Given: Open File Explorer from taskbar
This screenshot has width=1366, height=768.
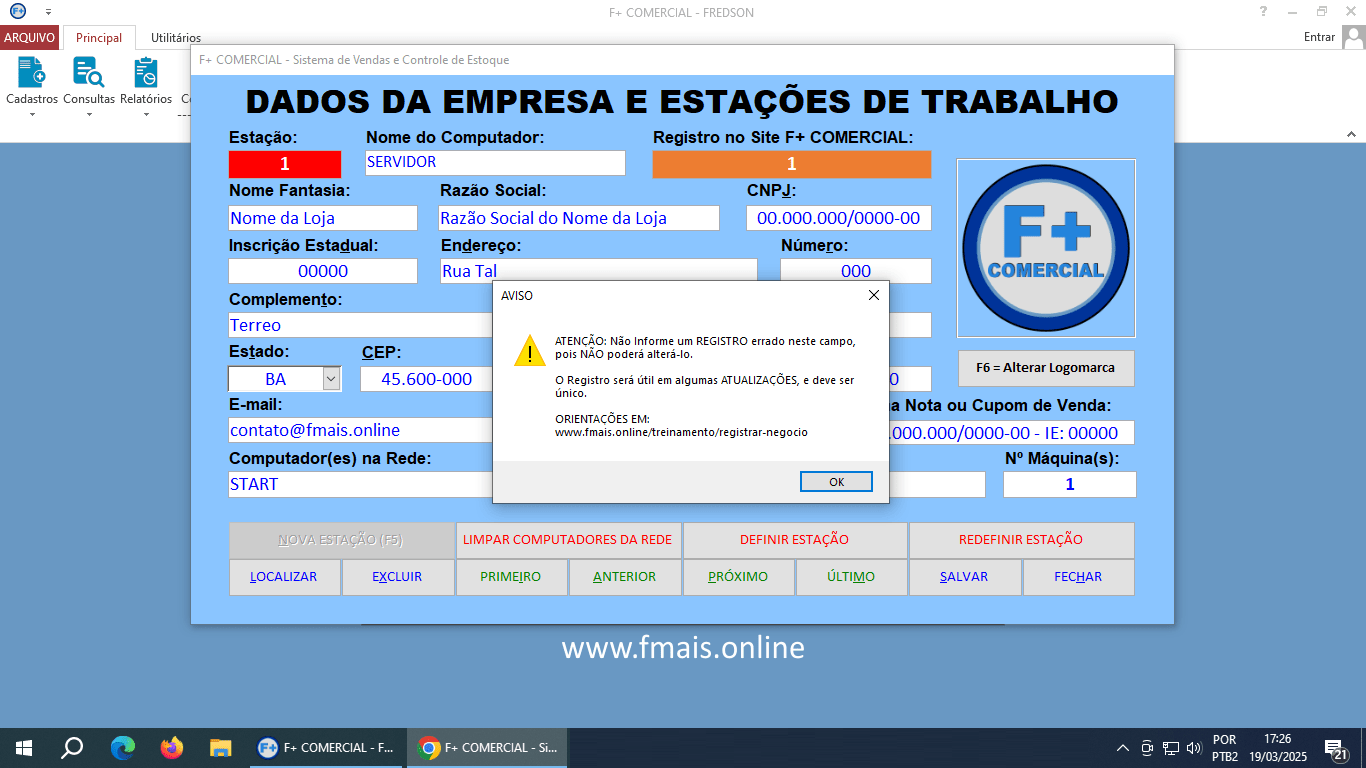Looking at the screenshot, I should (221, 748).
